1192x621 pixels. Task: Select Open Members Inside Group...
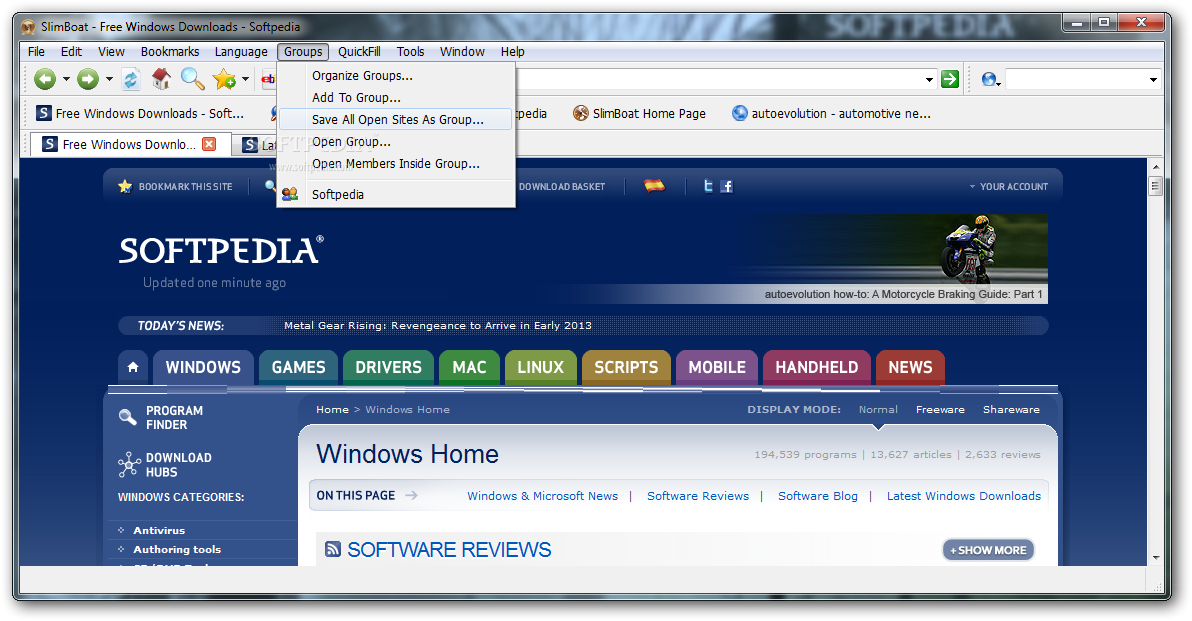[x=395, y=163]
